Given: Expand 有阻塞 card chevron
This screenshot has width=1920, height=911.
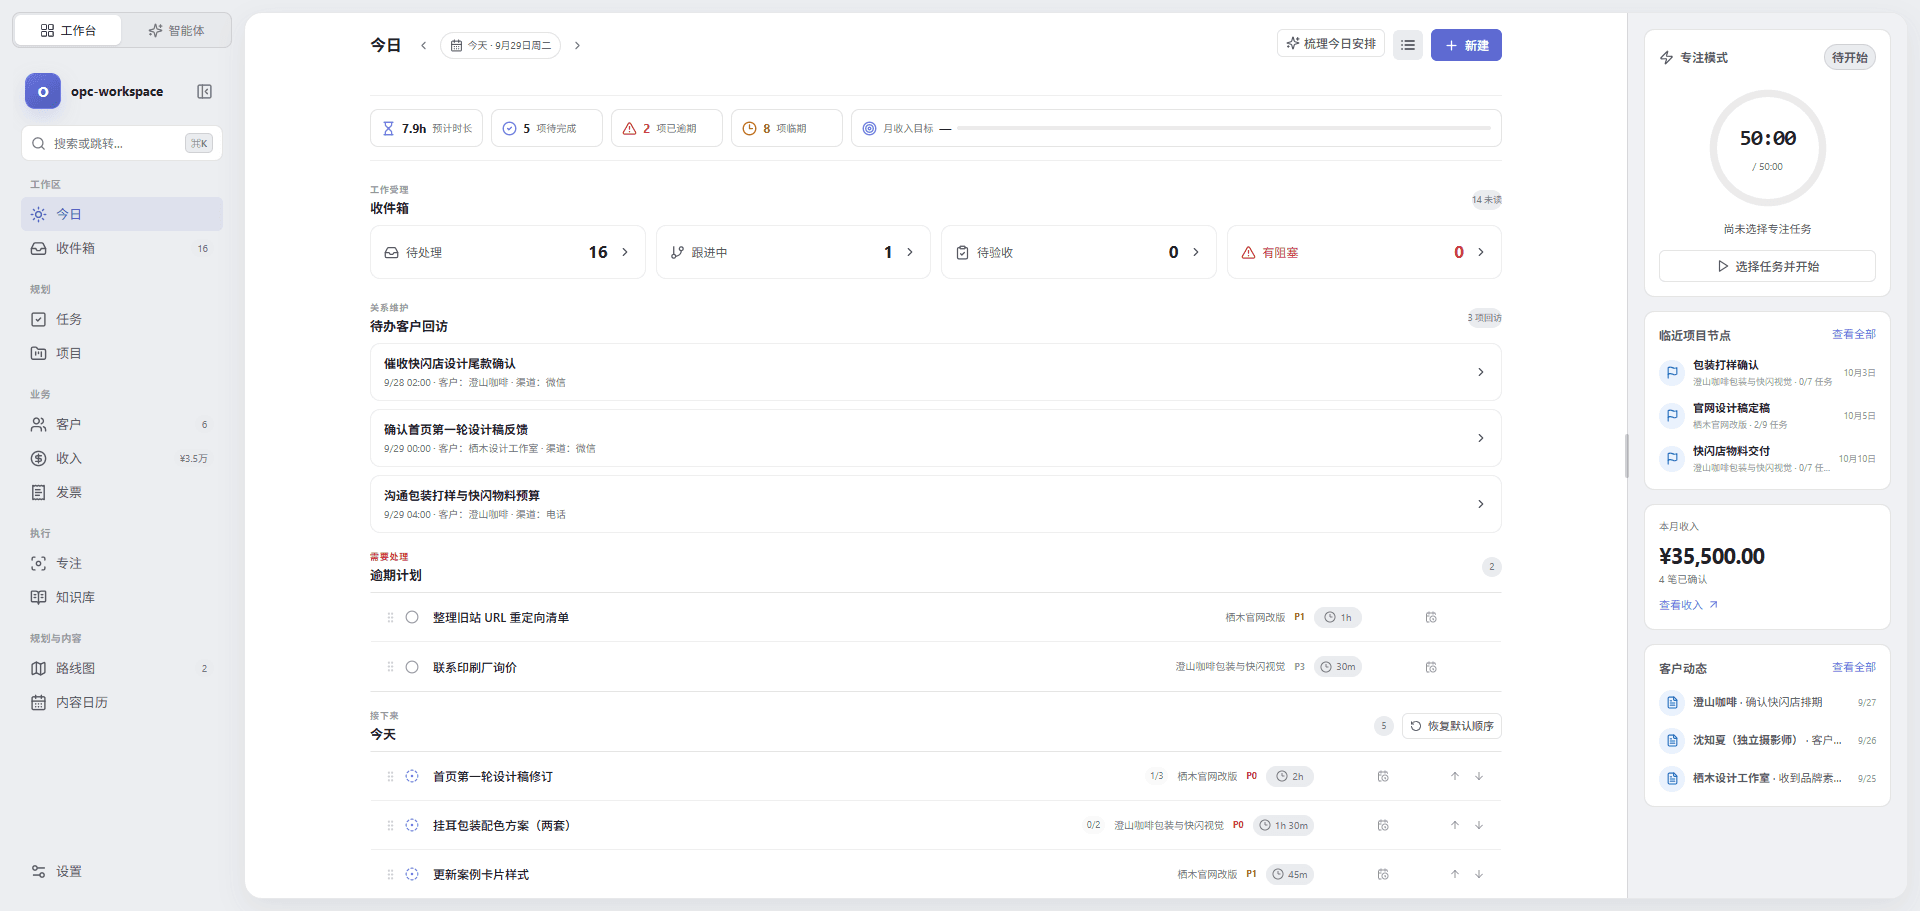Looking at the screenshot, I should pos(1481,252).
